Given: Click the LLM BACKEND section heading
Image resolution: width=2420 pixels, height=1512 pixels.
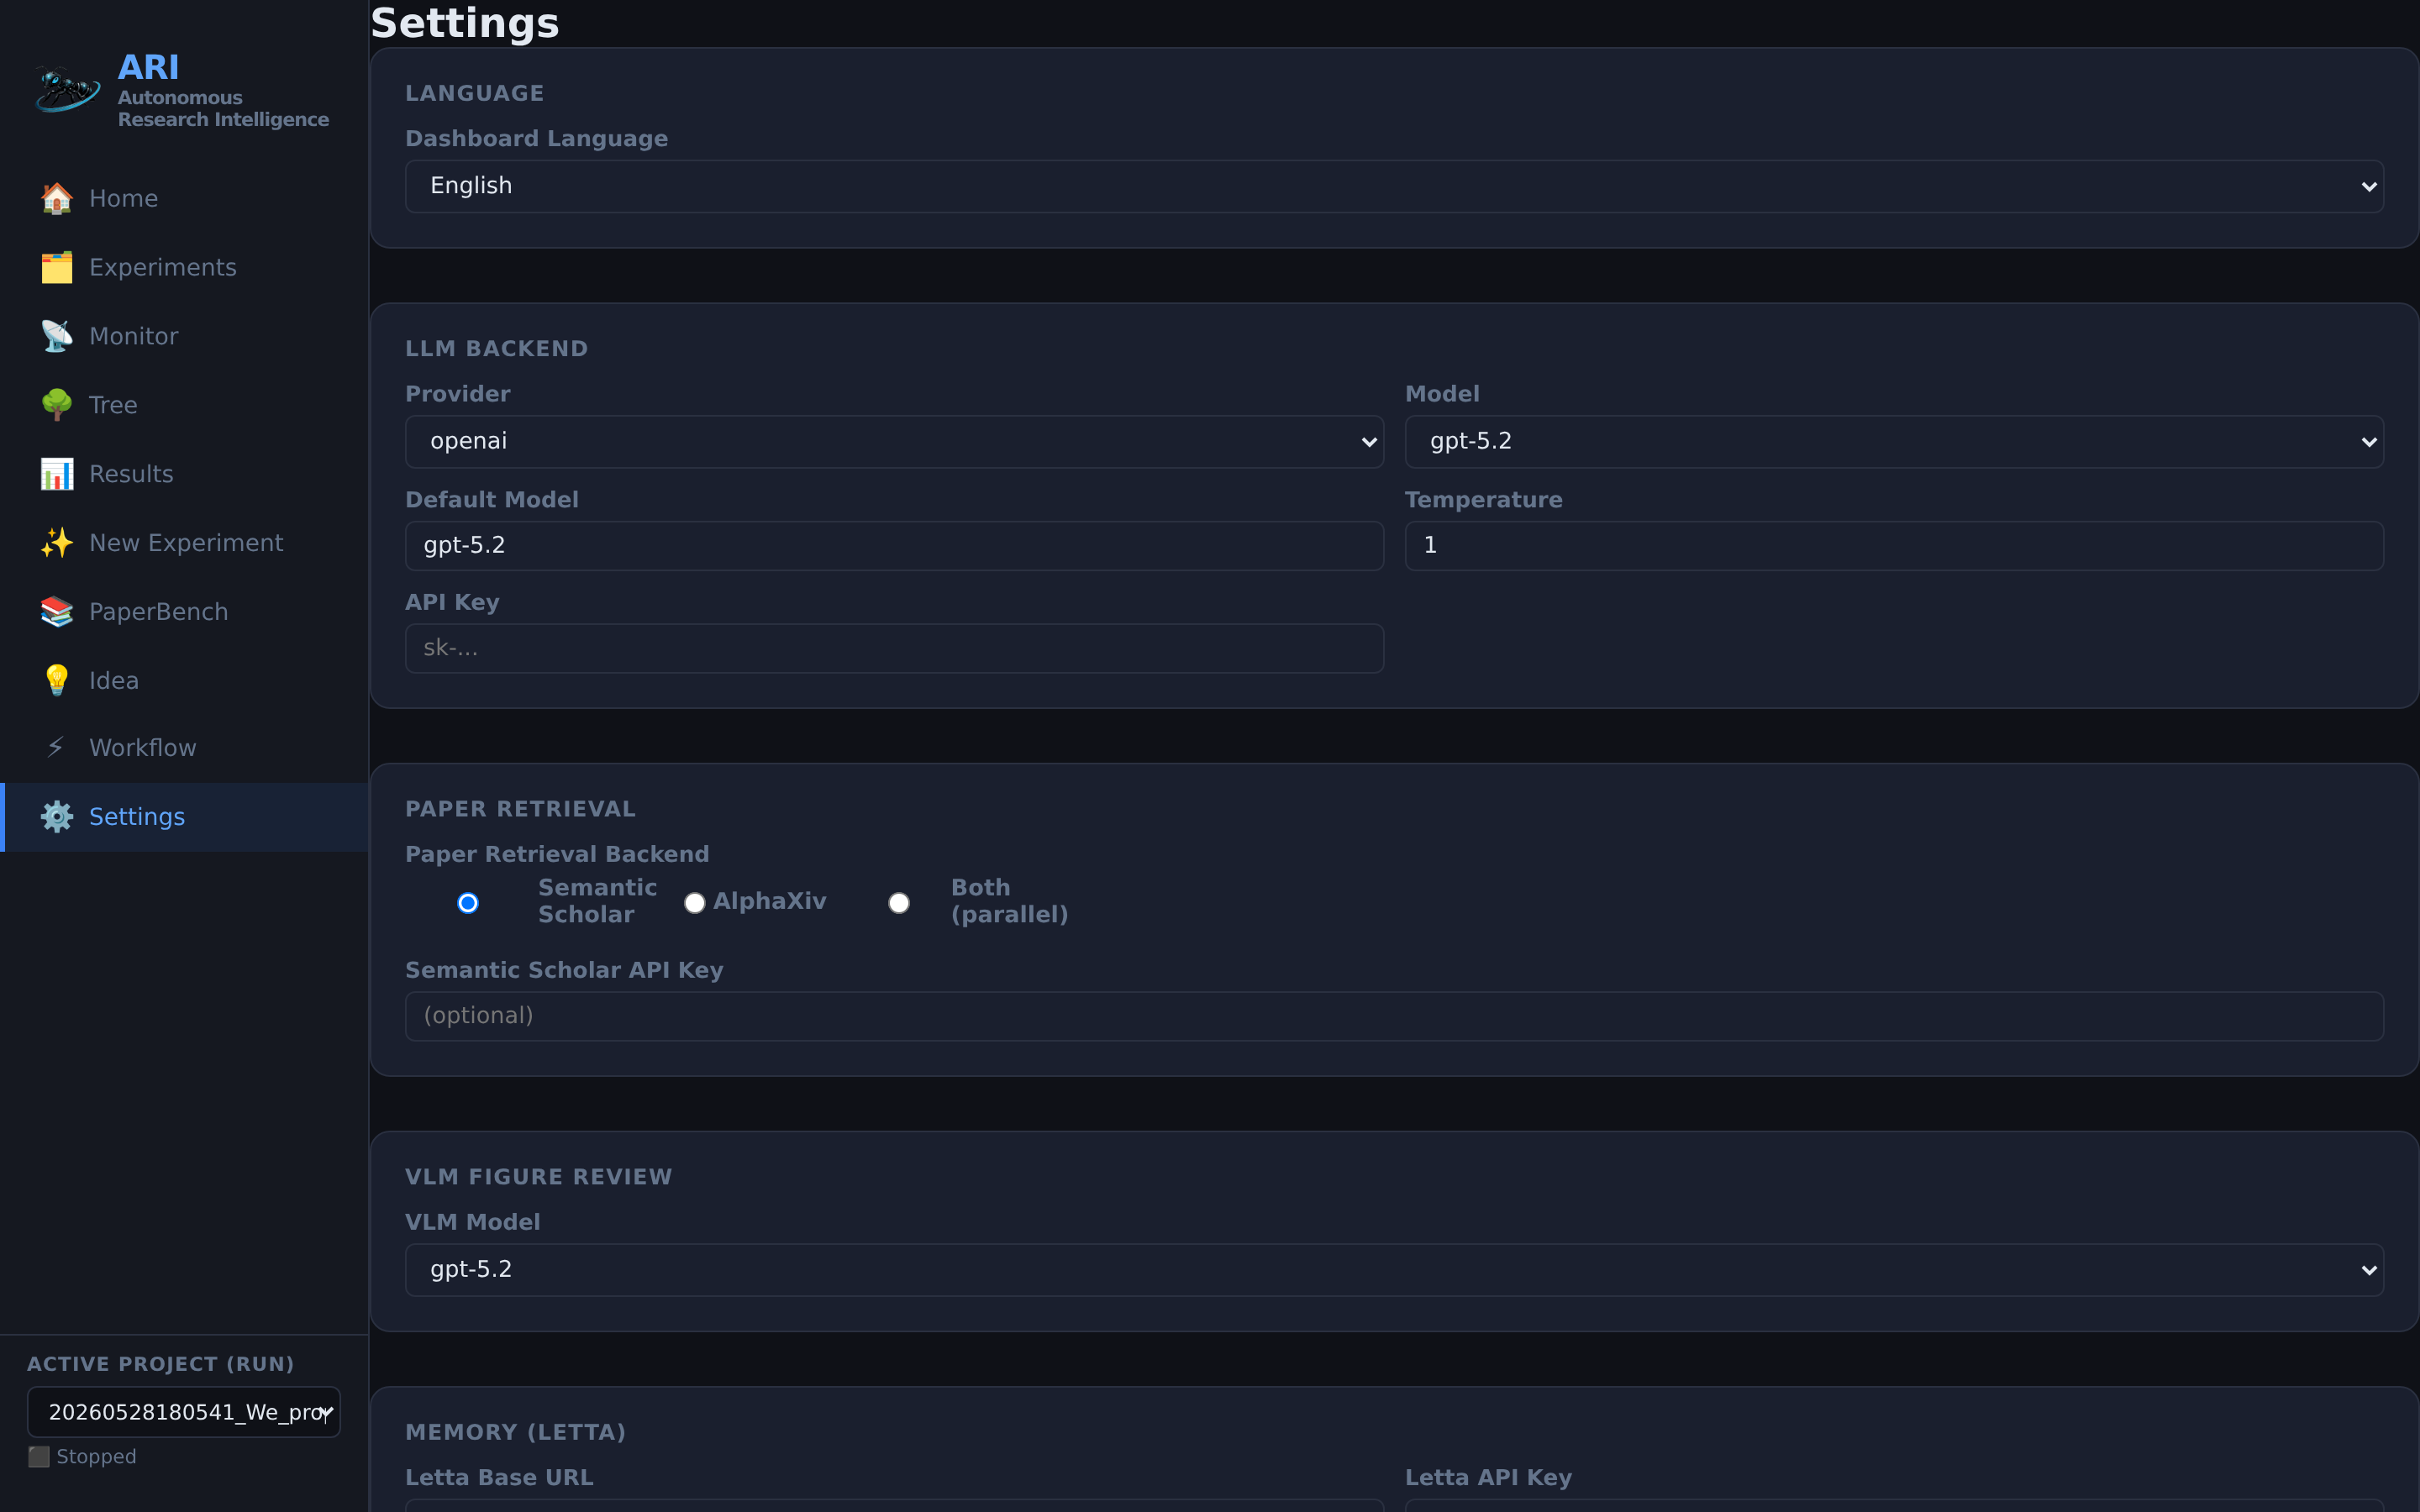Looking at the screenshot, I should (x=496, y=349).
